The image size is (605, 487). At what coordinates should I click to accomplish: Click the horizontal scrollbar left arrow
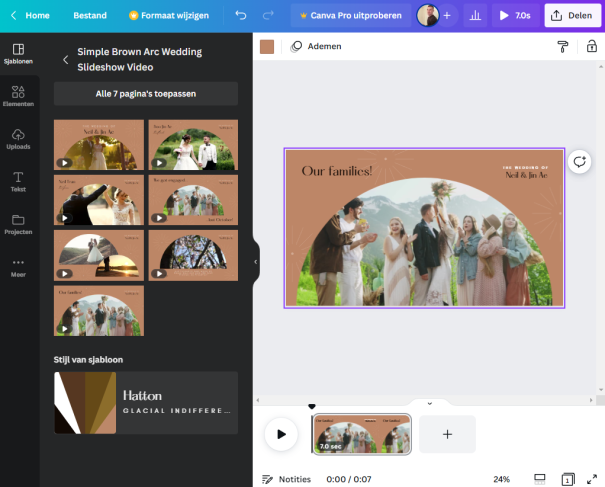[x=257, y=400]
